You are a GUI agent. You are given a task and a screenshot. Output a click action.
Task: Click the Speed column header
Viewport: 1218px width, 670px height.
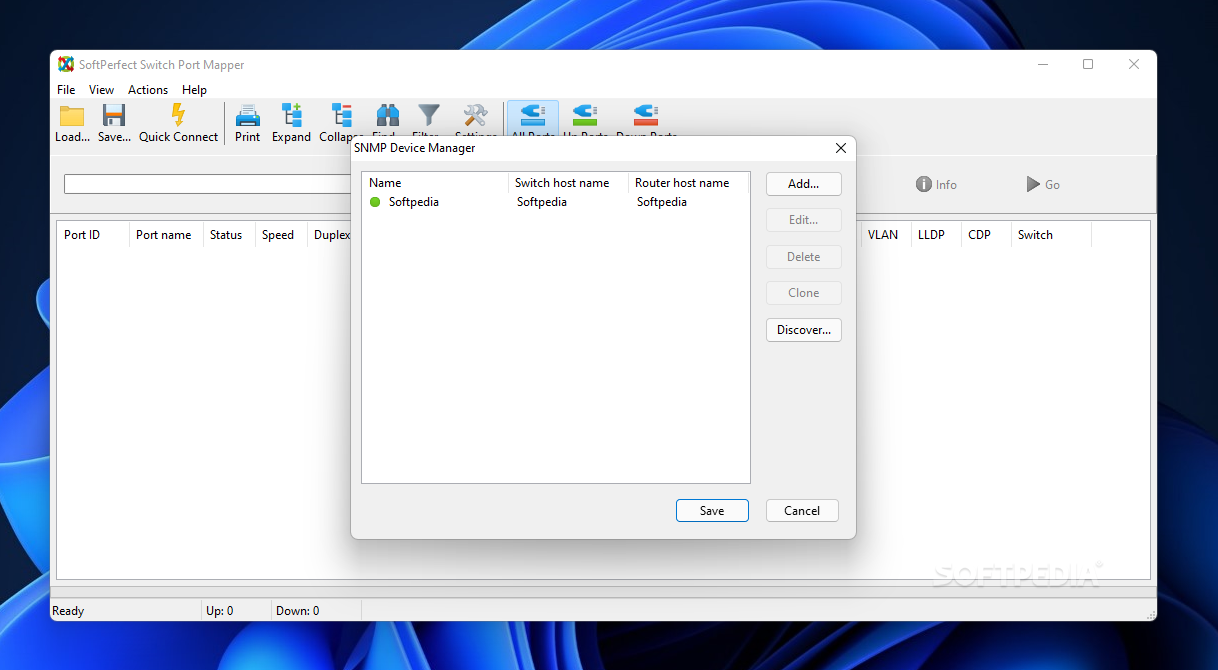click(x=281, y=235)
